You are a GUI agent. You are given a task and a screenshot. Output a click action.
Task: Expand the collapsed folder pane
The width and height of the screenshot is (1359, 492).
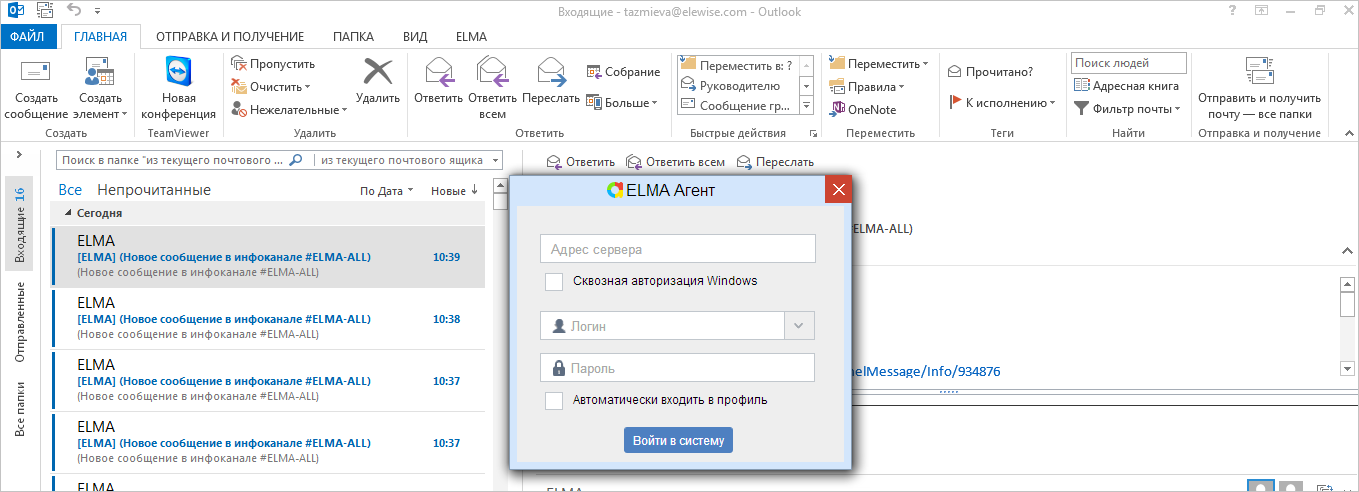click(x=19, y=155)
